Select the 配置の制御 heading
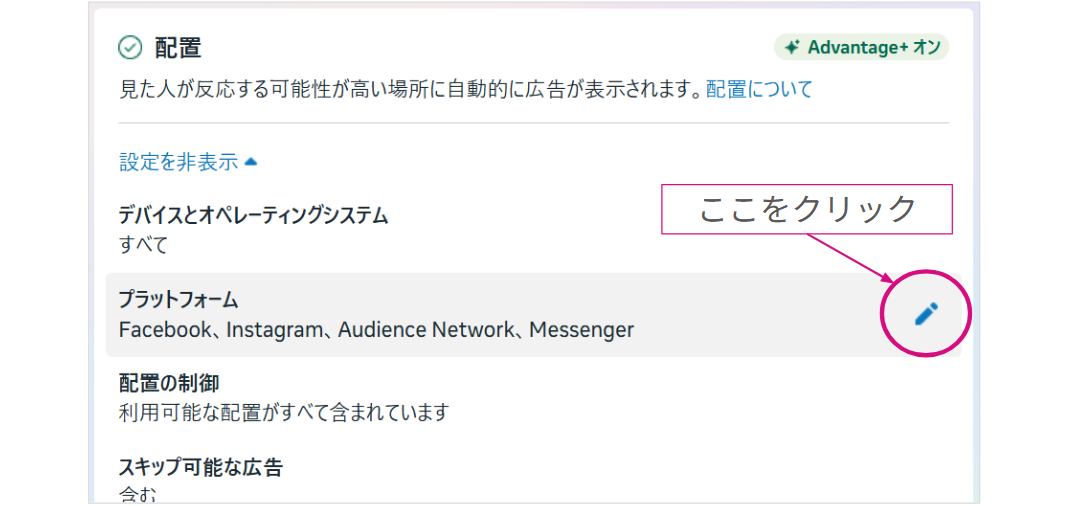 point(168,383)
